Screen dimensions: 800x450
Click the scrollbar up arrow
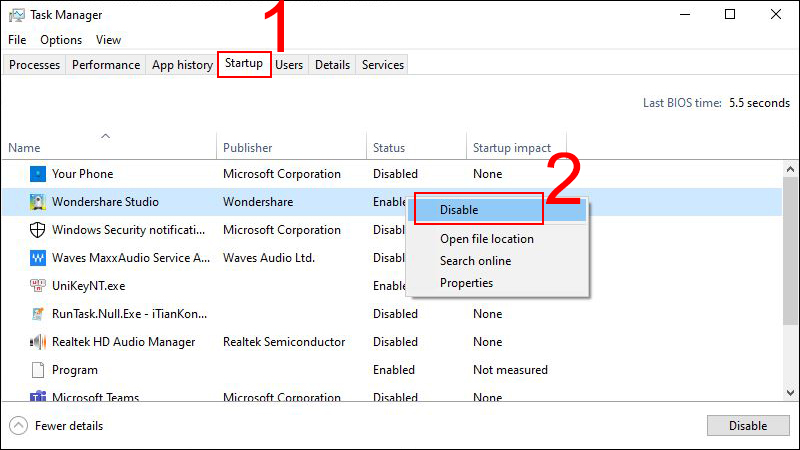coord(790,169)
